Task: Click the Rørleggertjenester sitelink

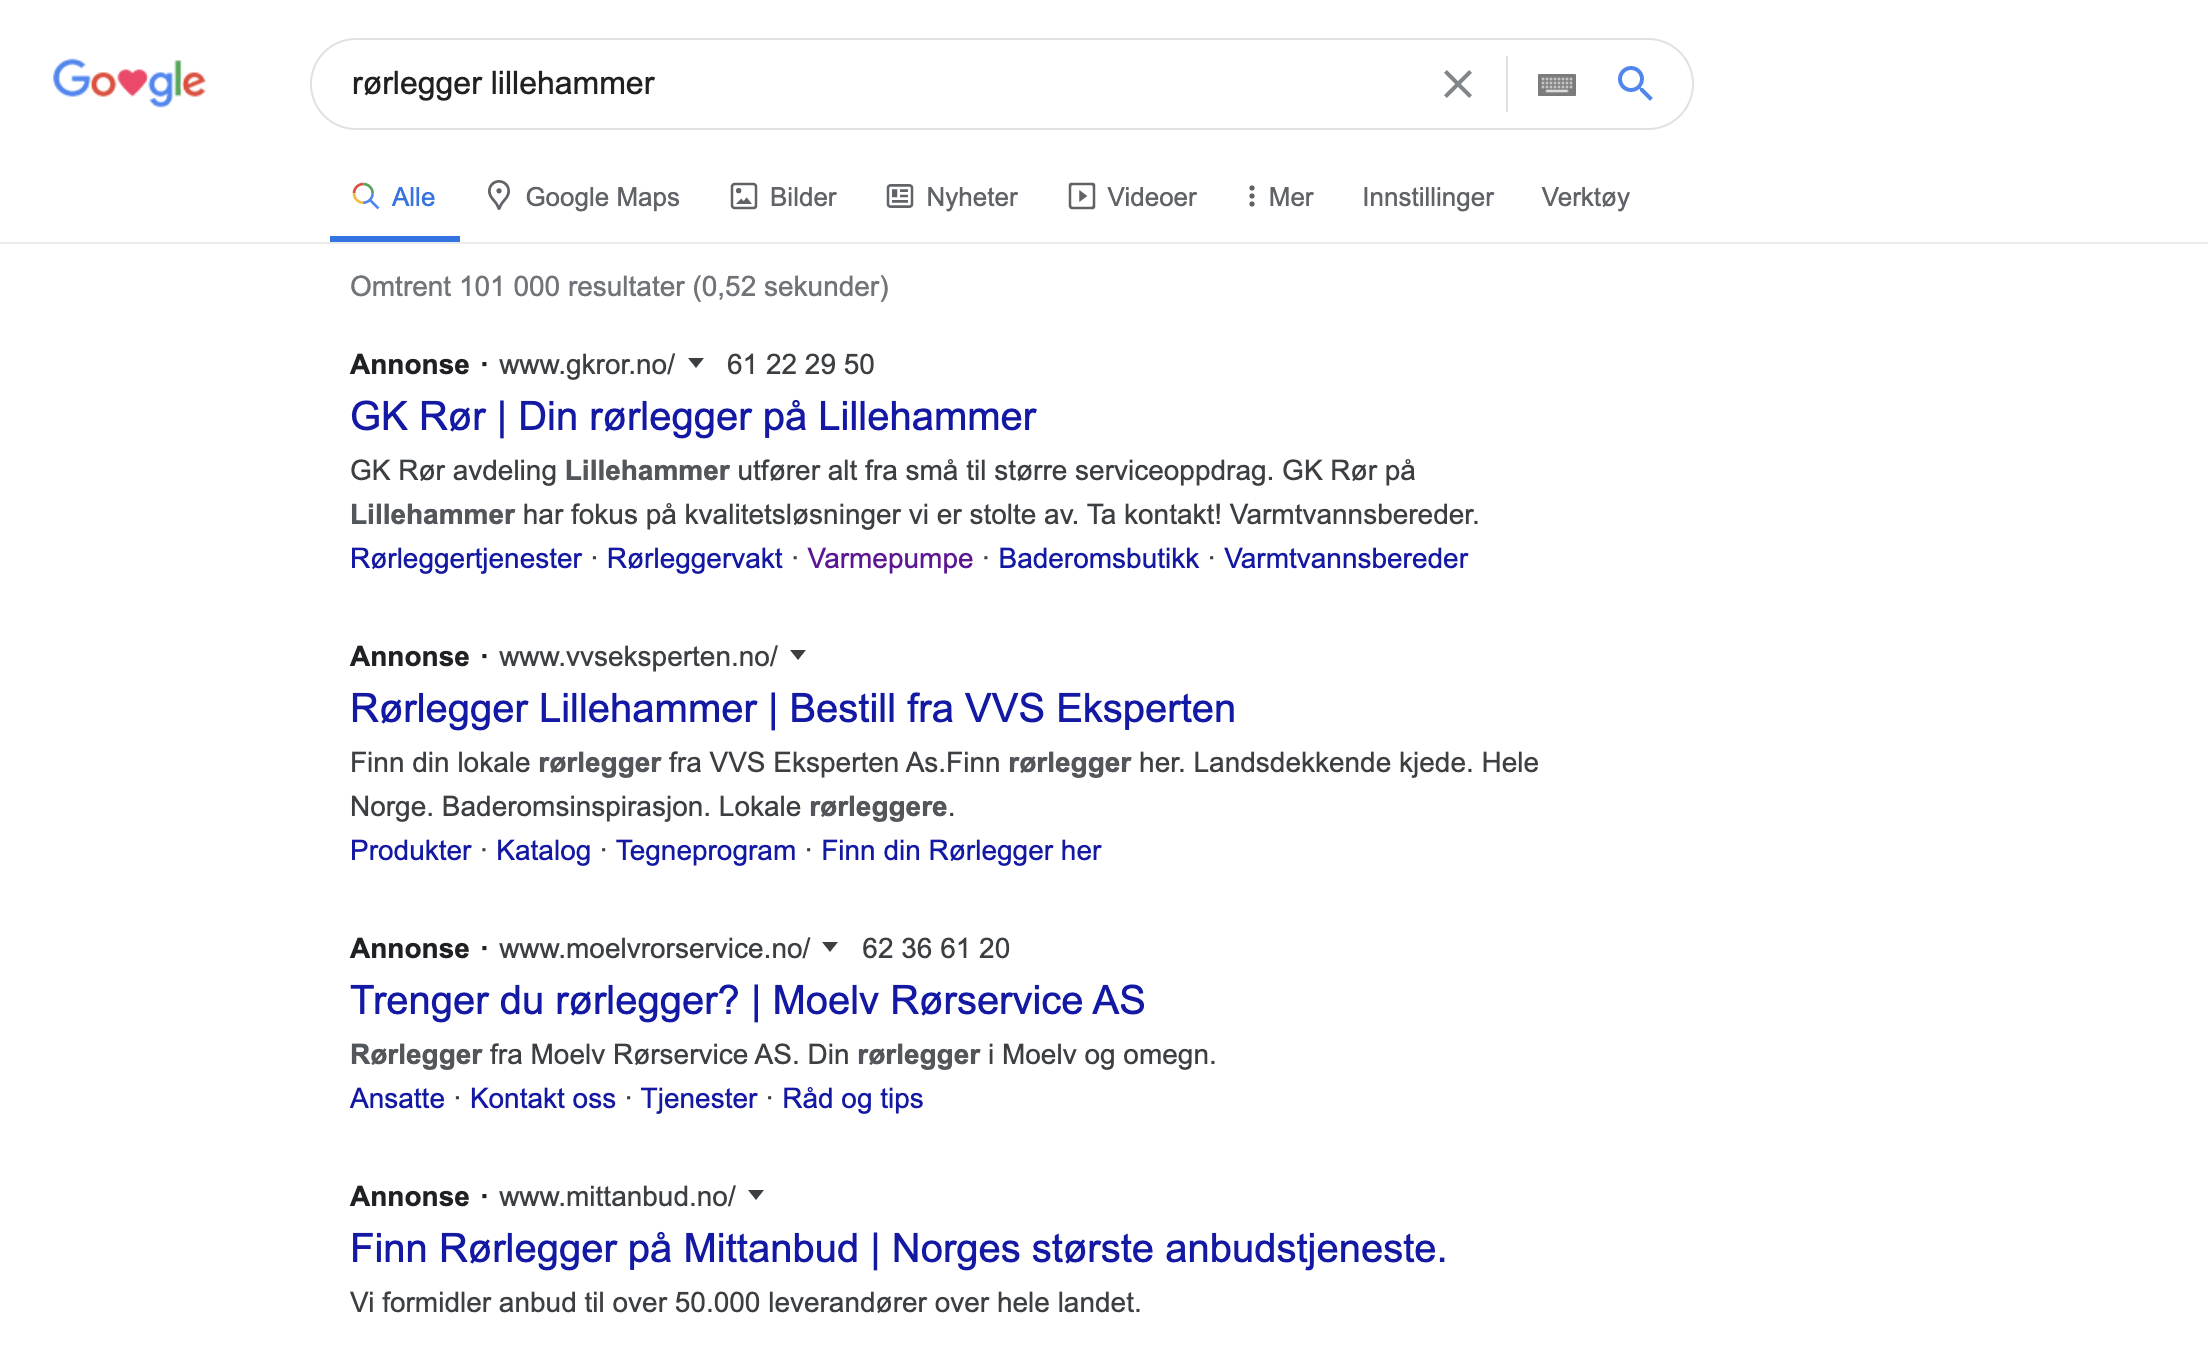Action: 466,559
